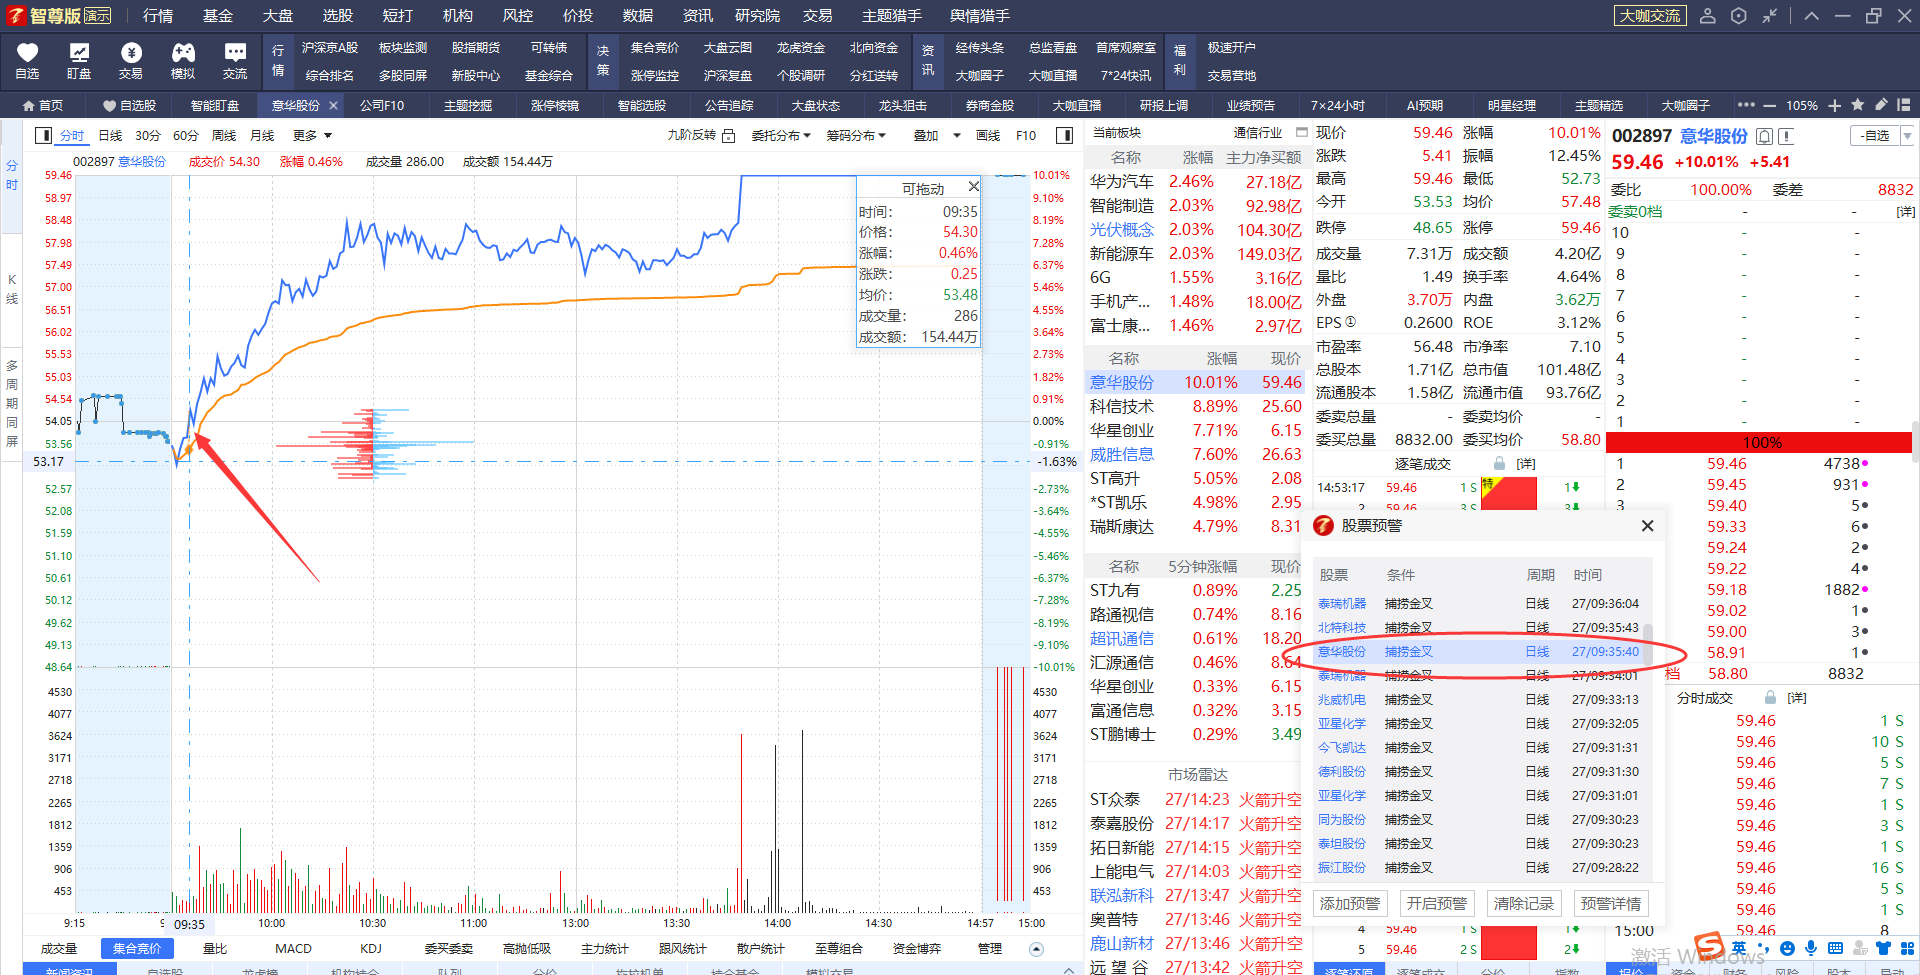Open the 筹码分布 dropdown
Image resolution: width=1920 pixels, height=975 pixels.
tap(856, 136)
